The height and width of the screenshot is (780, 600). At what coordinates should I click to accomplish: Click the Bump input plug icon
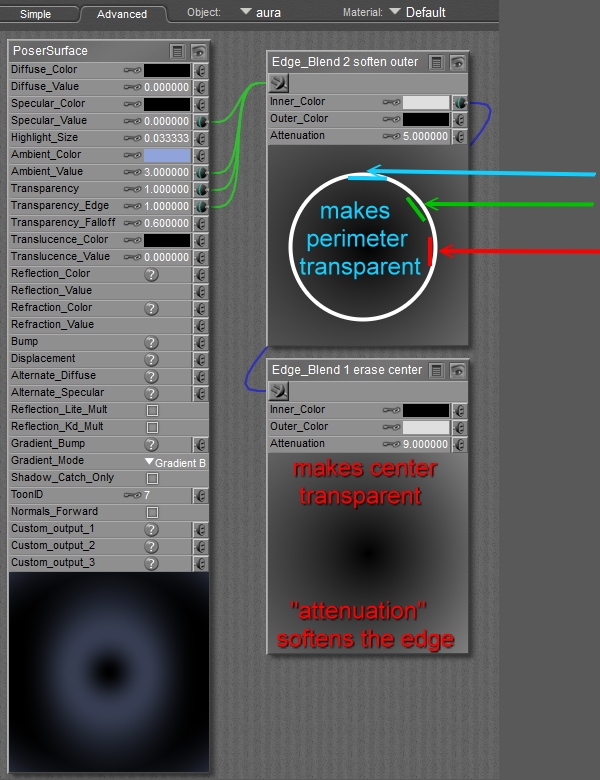coord(200,342)
